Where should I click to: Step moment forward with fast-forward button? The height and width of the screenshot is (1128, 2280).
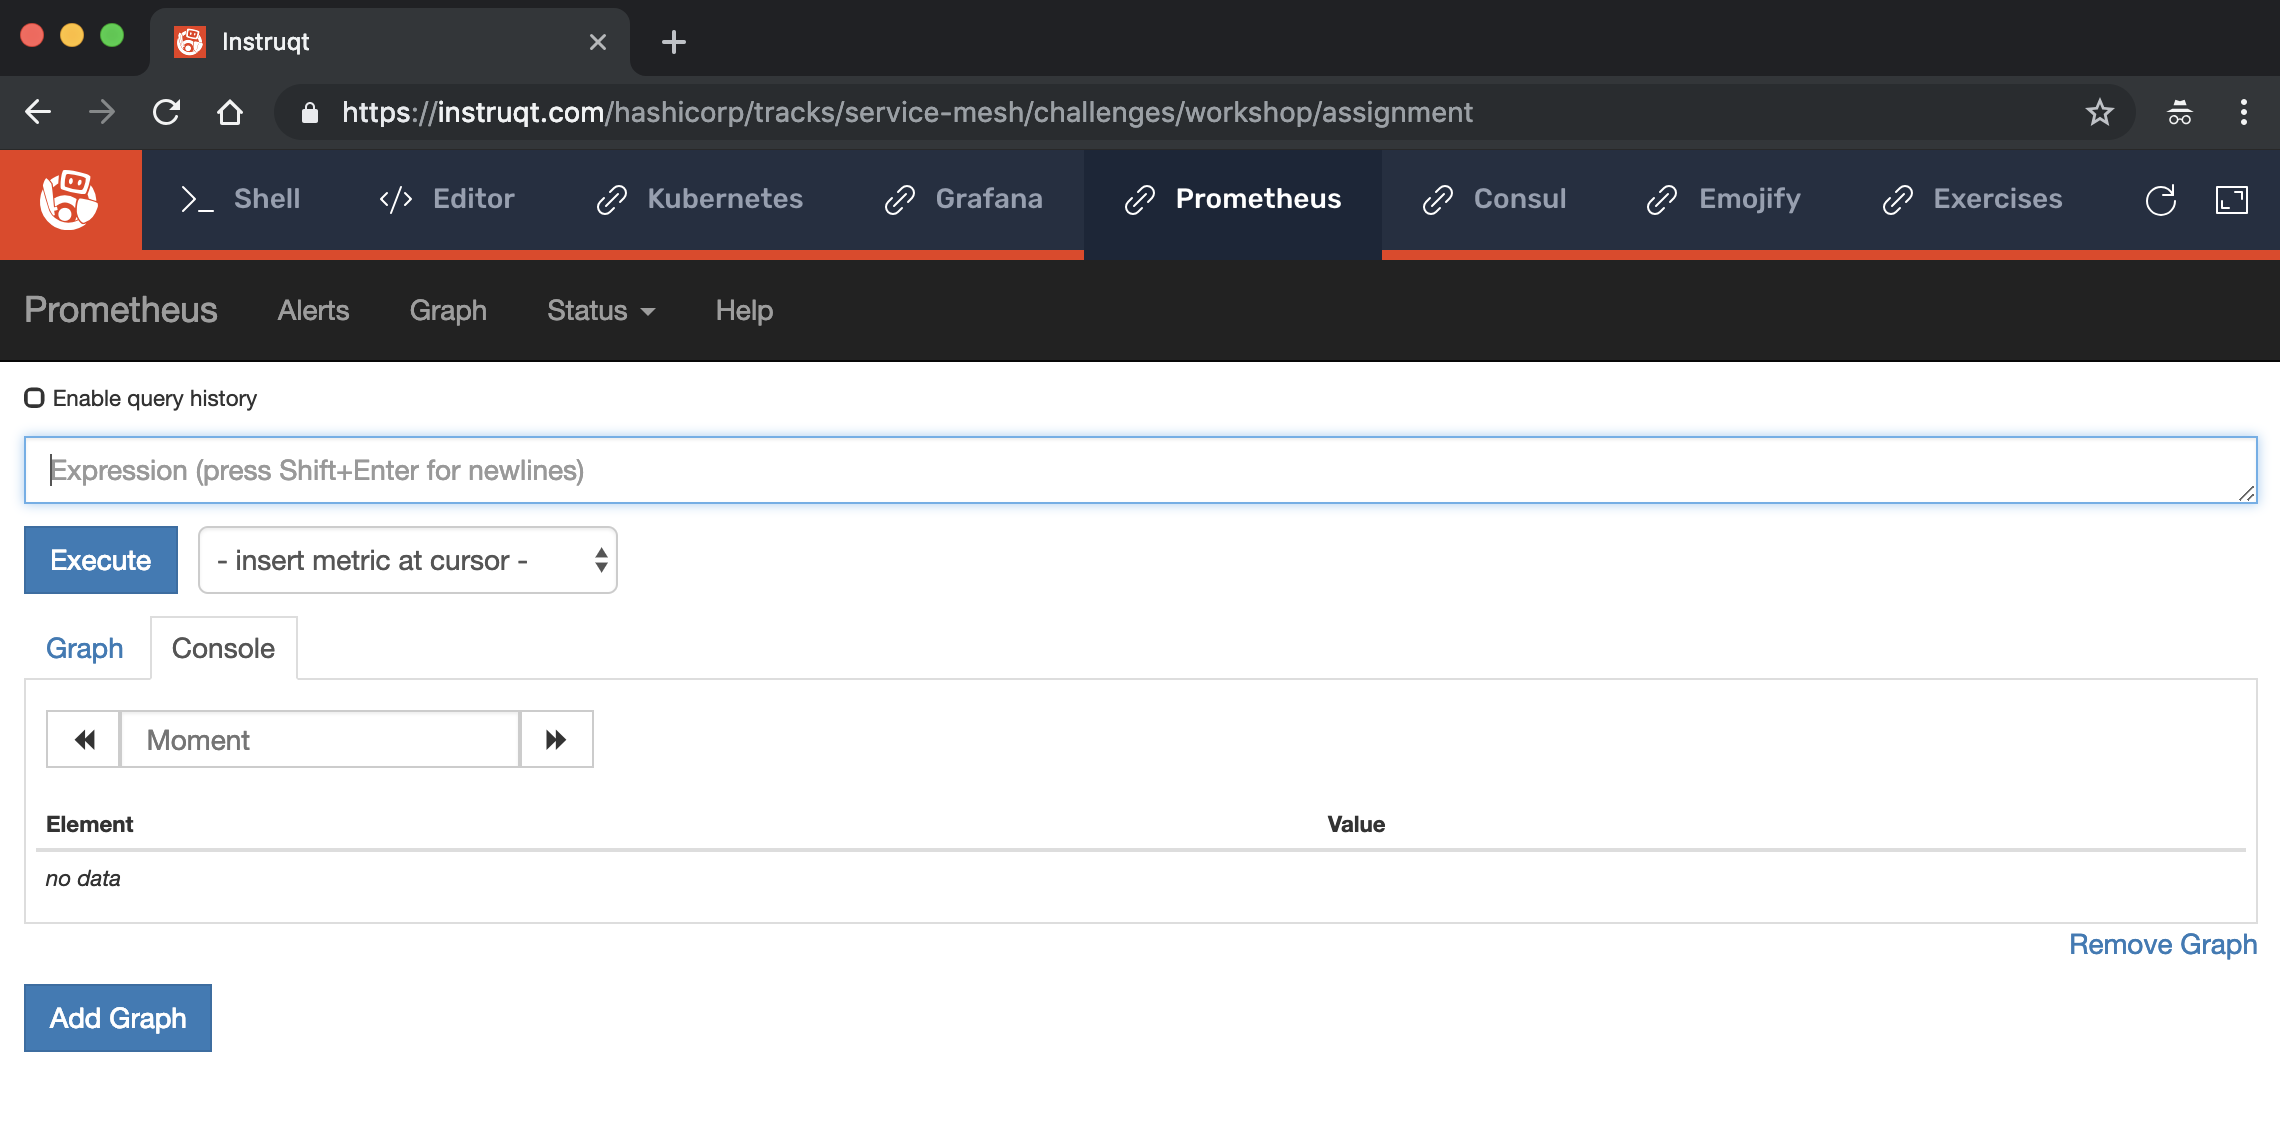(556, 739)
